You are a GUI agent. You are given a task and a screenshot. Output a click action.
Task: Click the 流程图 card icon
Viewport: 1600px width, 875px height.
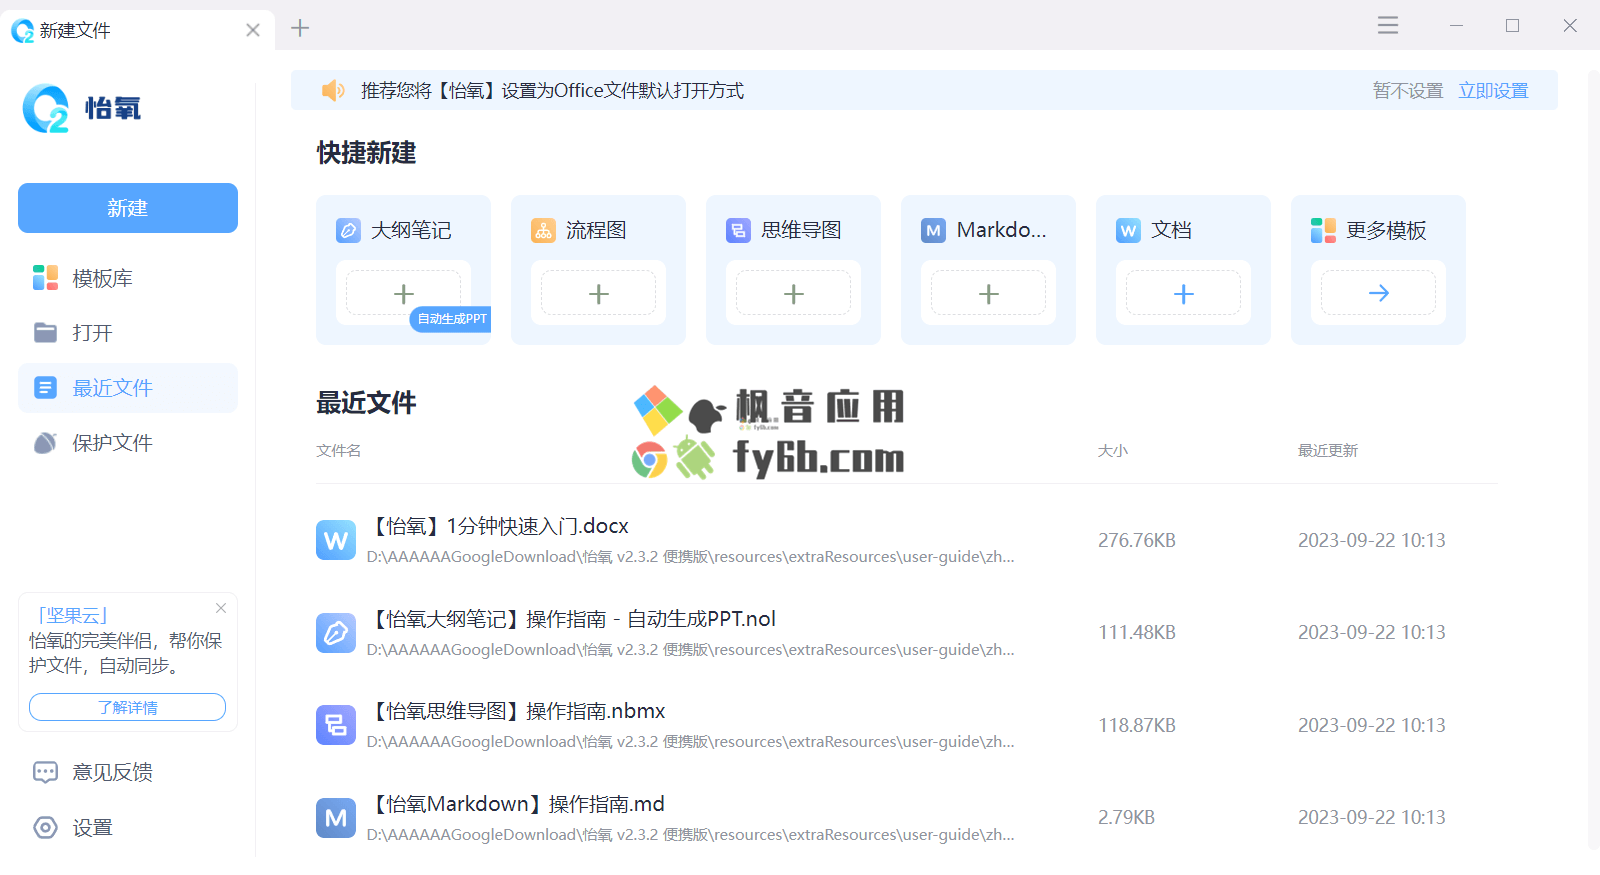point(543,231)
